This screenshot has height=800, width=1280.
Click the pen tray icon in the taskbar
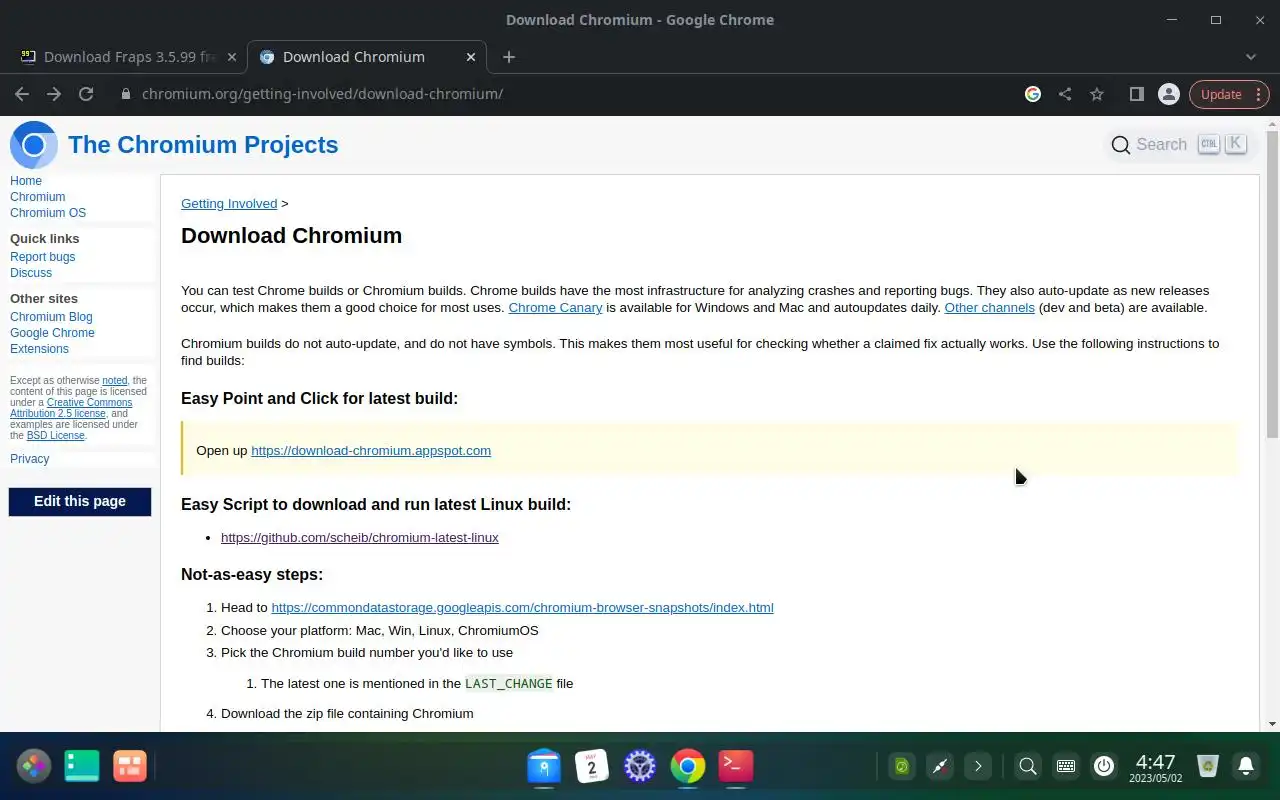point(940,766)
